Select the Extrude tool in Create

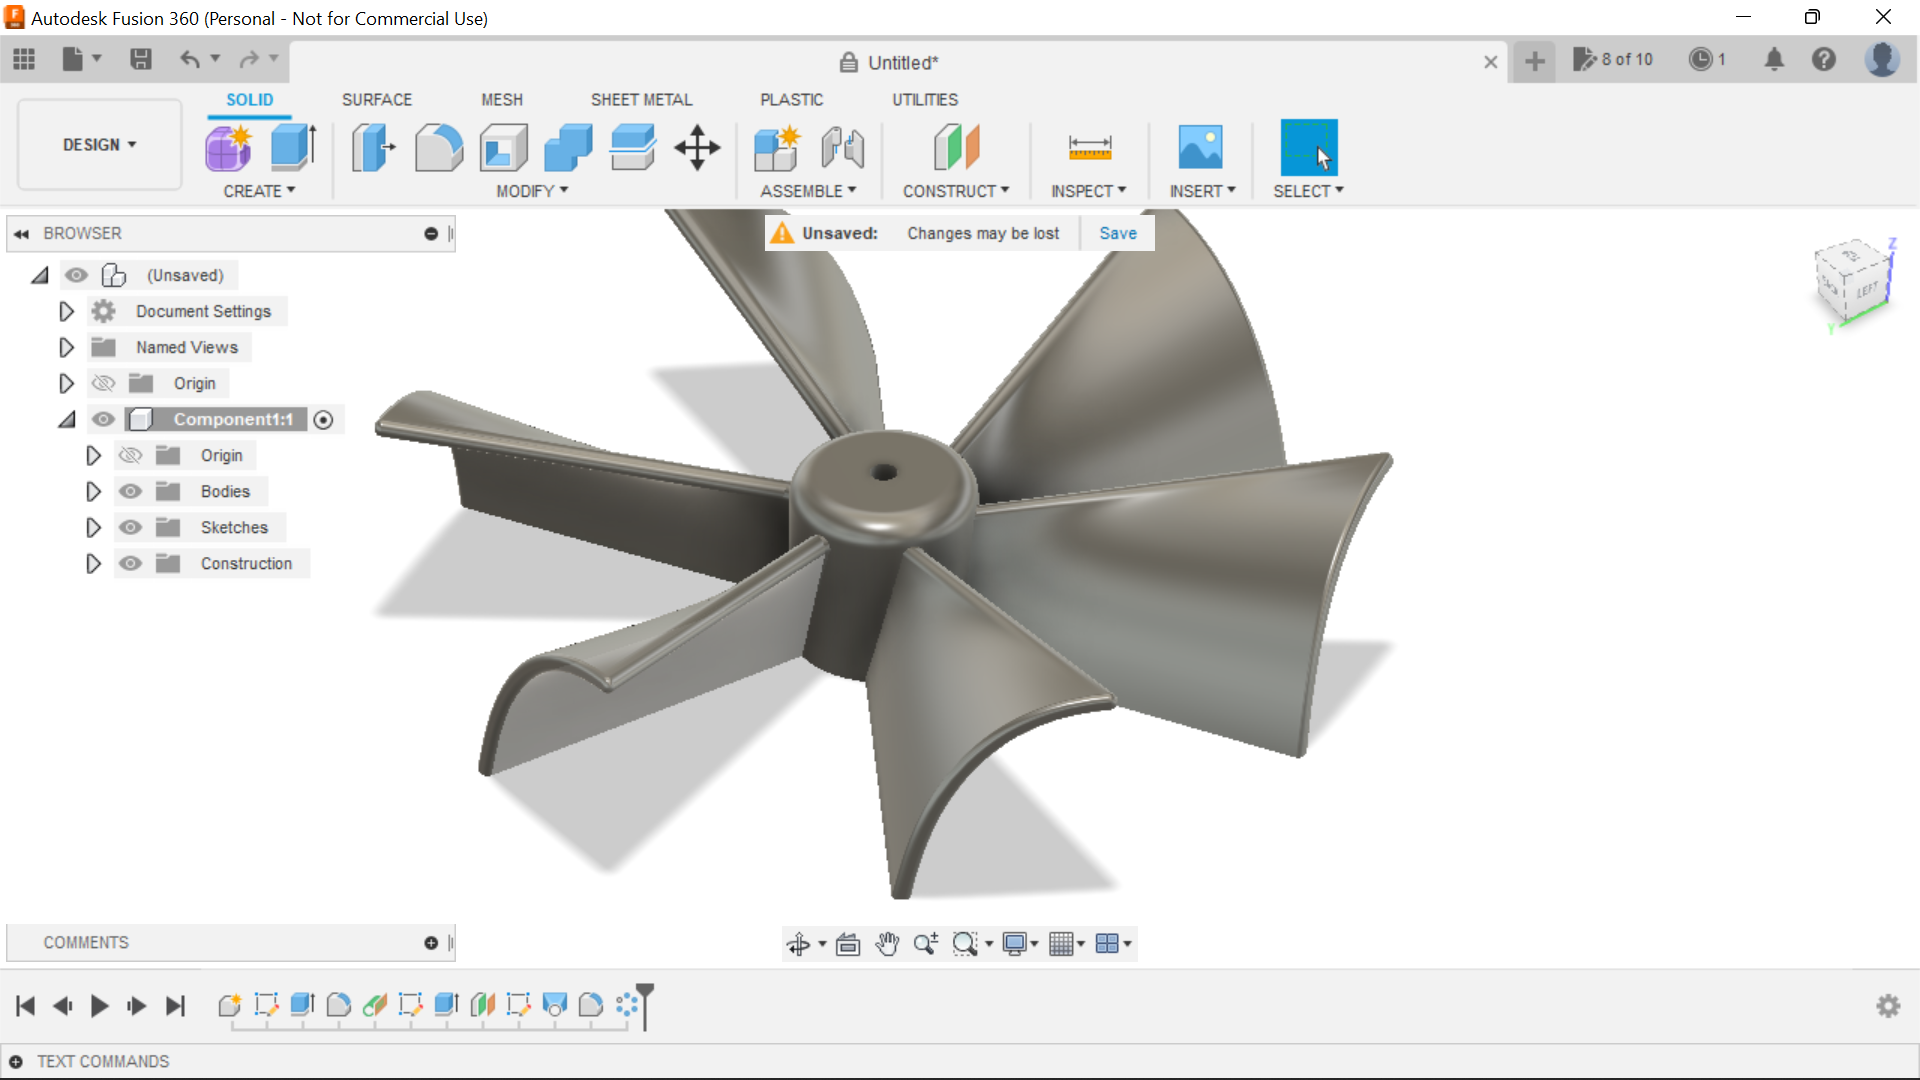294,148
